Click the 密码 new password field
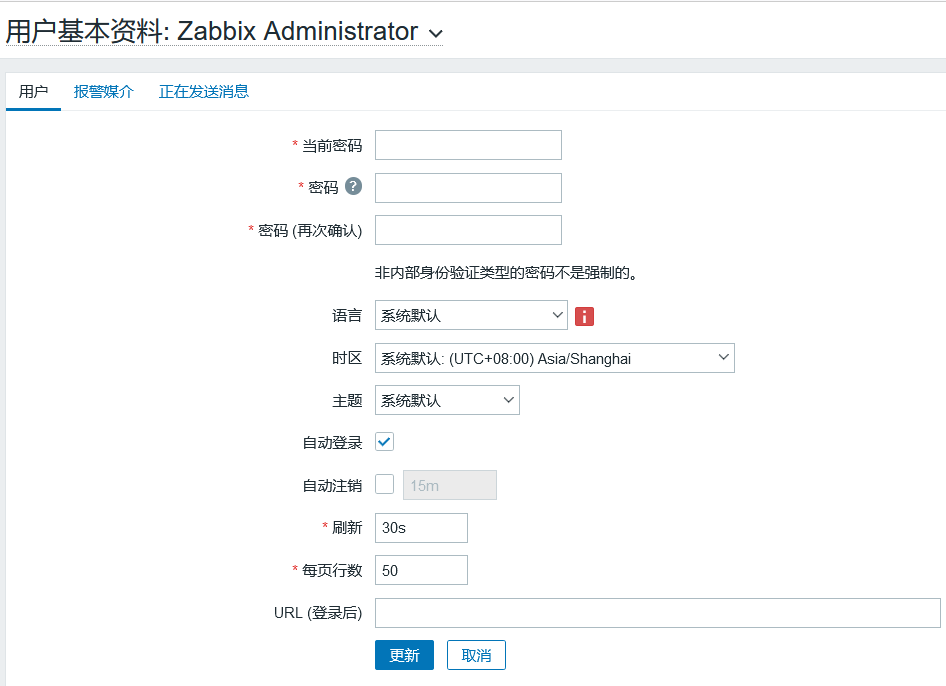This screenshot has height=686, width=946. pyautogui.click(x=468, y=188)
